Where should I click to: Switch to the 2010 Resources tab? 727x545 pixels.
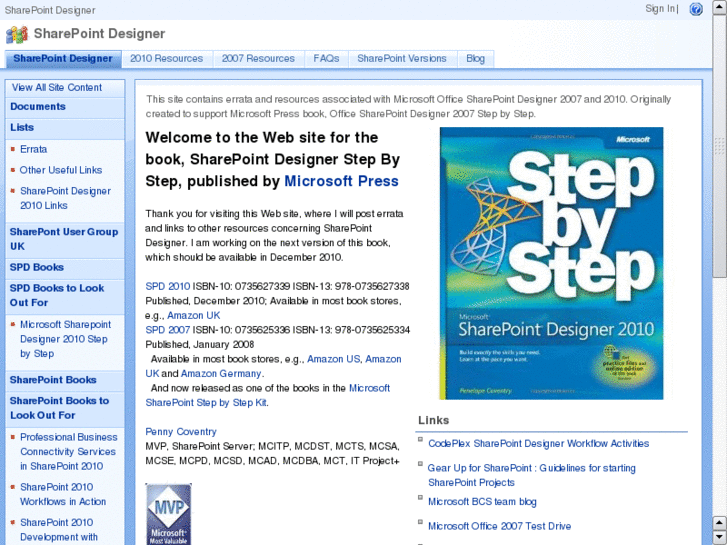[166, 59]
